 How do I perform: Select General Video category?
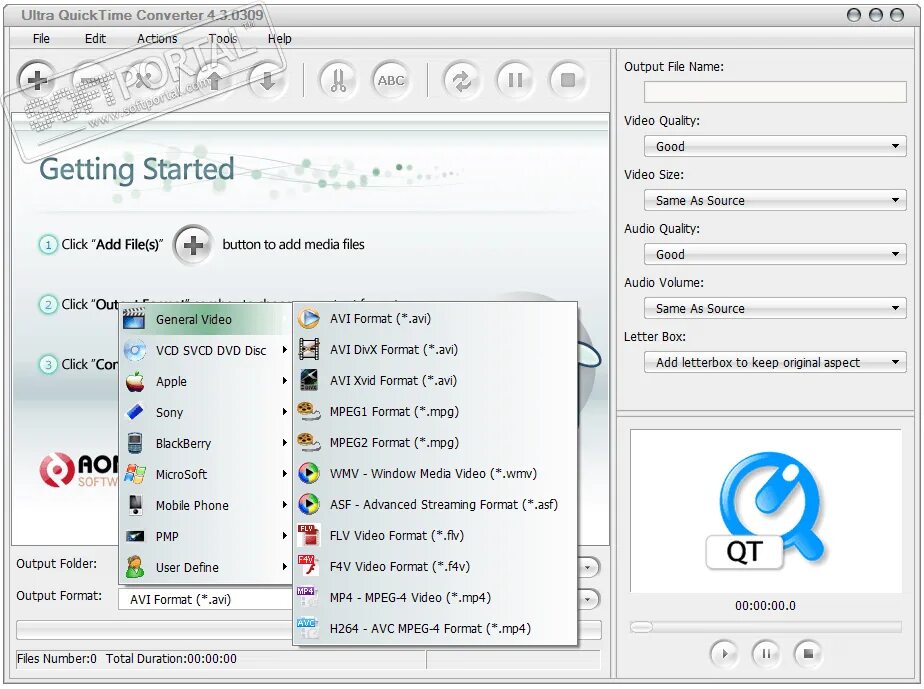click(x=206, y=319)
